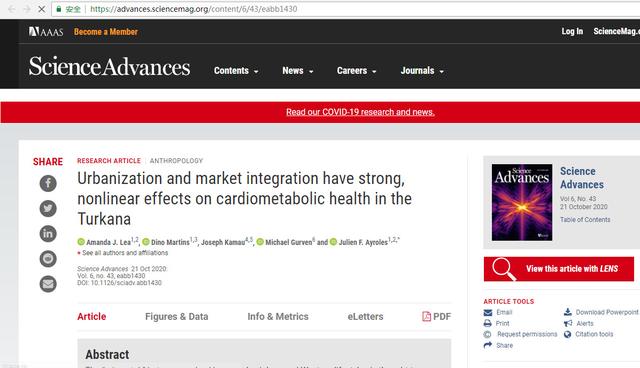The image size is (640, 368).
Task: Click the Citation tools text link
Action: pyautogui.click(x=594, y=334)
